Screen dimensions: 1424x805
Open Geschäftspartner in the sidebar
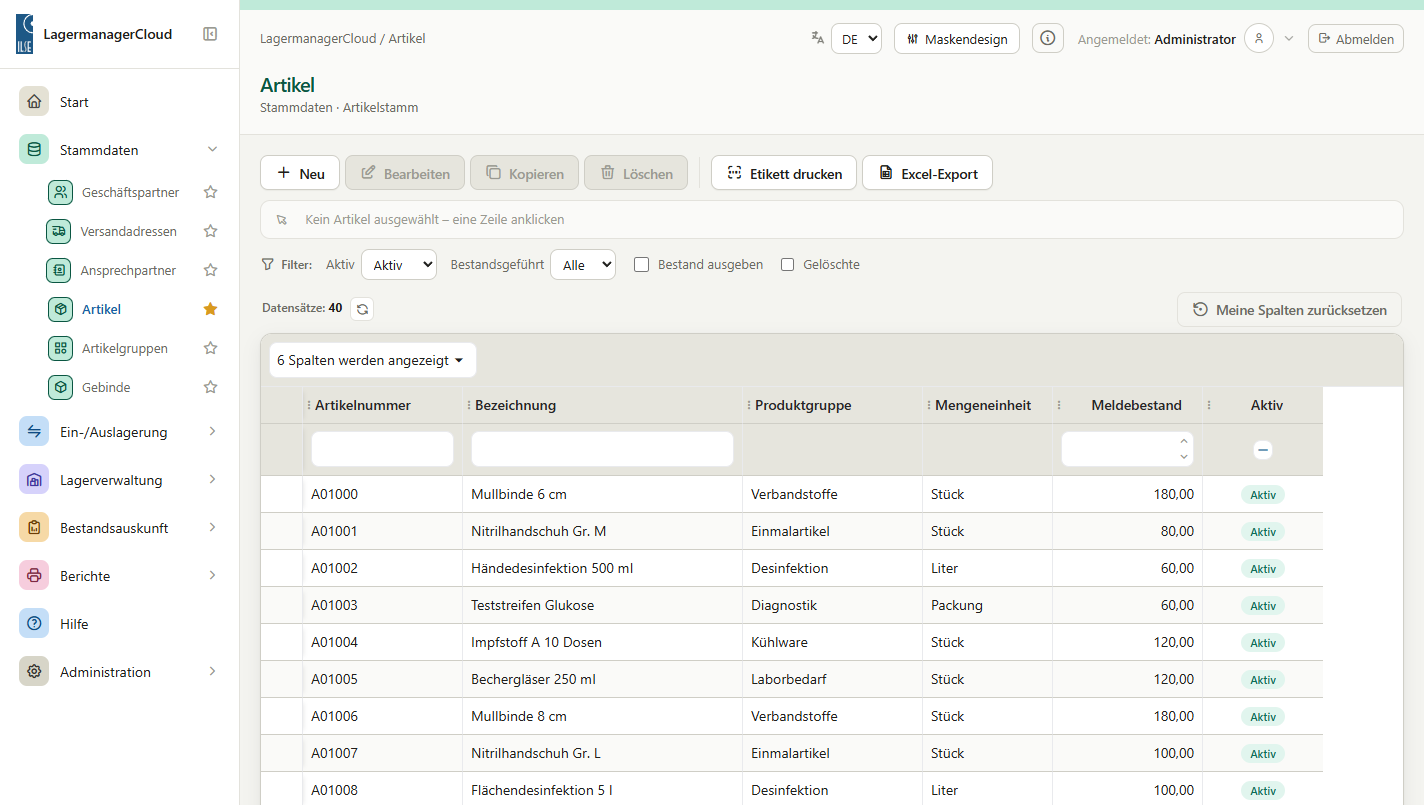click(131, 192)
